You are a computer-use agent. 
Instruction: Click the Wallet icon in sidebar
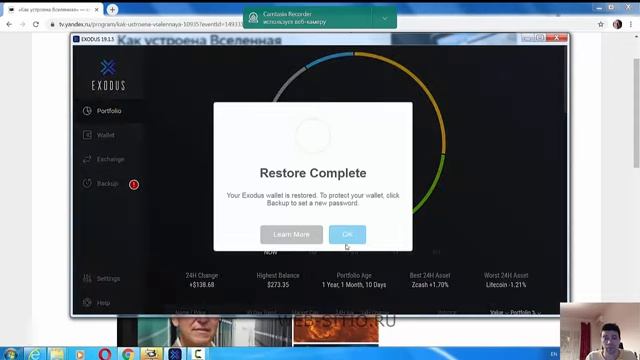coord(87,135)
